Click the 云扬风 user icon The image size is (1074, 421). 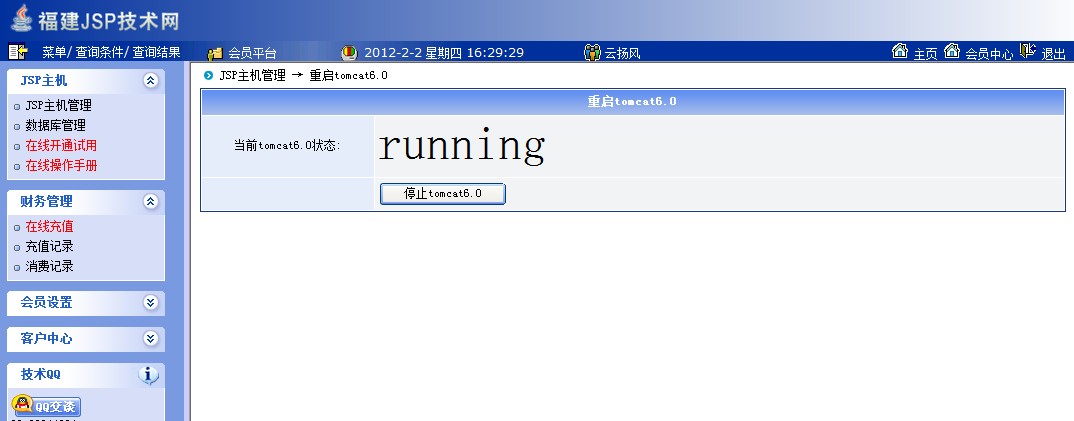[x=592, y=53]
